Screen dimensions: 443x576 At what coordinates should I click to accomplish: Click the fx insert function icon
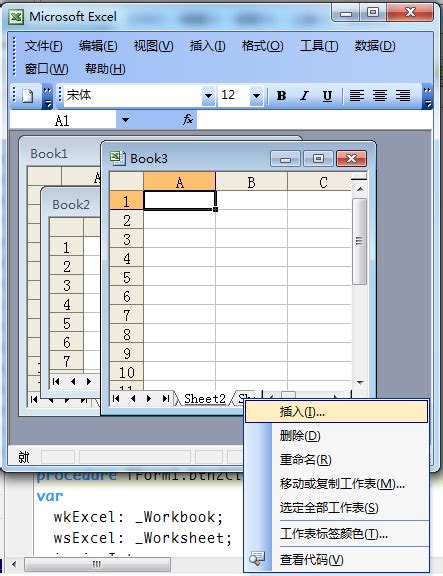[188, 119]
